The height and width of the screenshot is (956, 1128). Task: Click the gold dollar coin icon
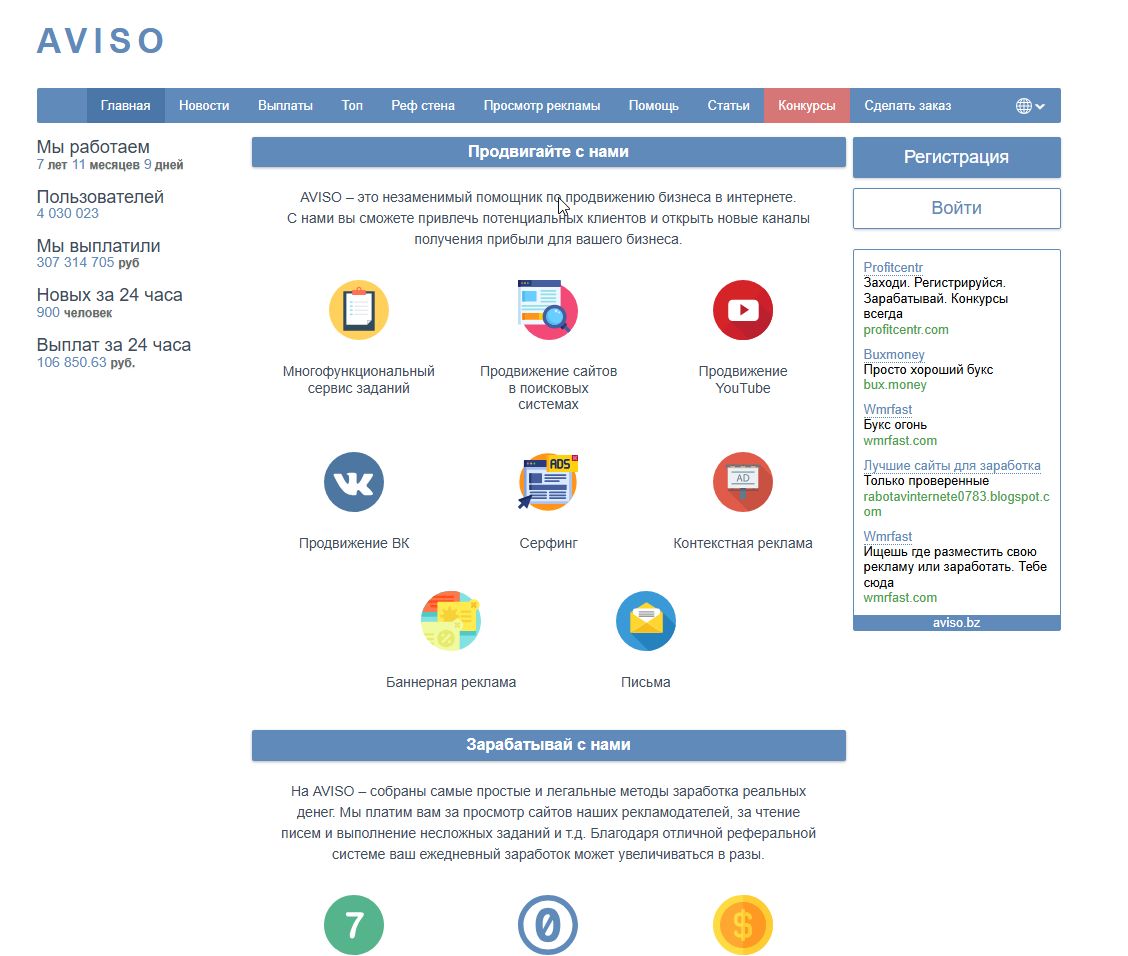coord(743,925)
